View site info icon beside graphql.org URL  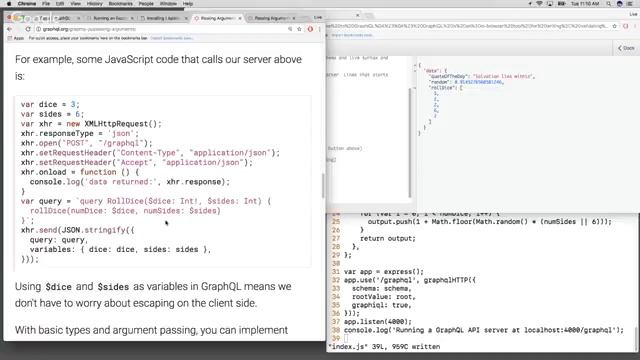[38, 29]
